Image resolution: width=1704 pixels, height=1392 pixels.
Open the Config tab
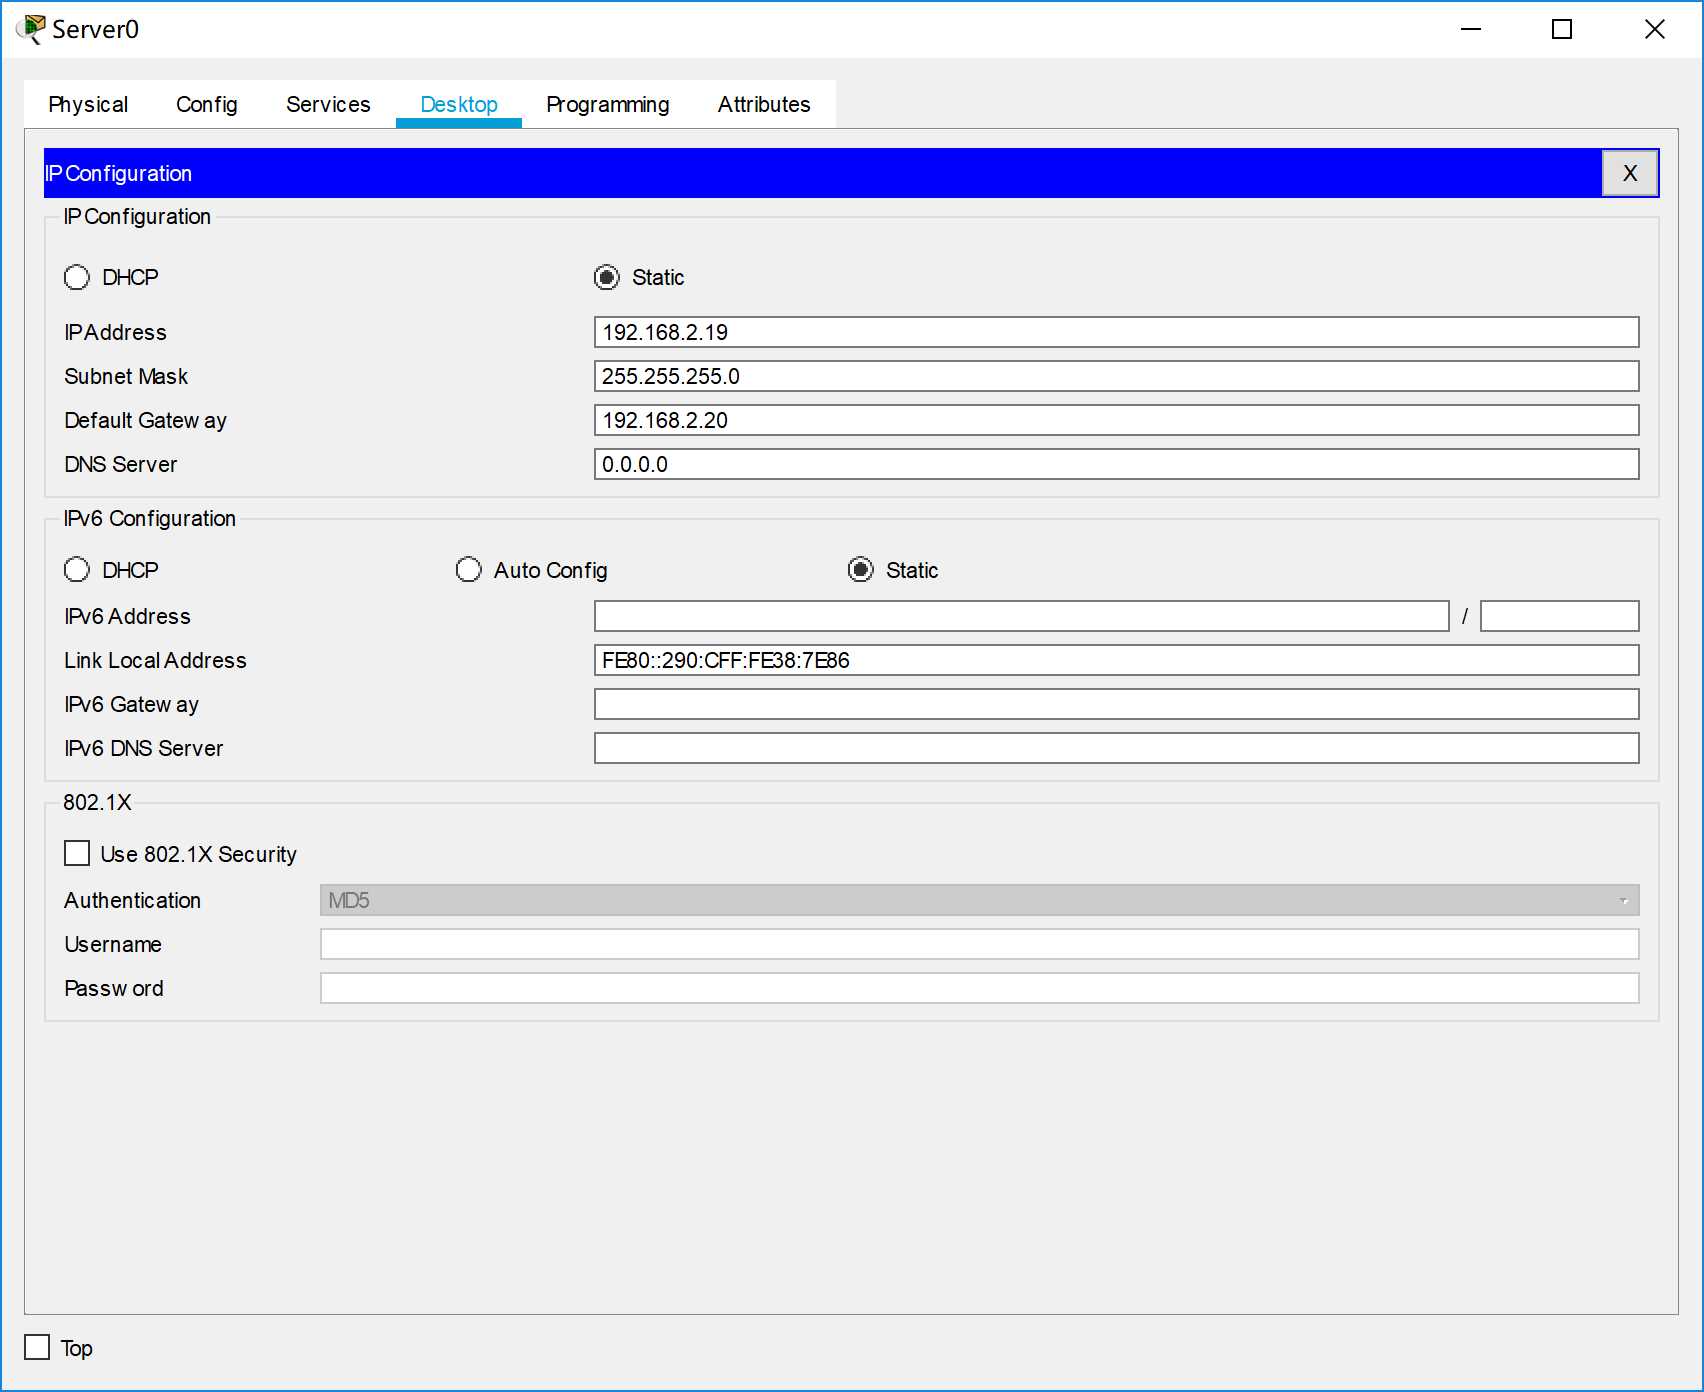[x=207, y=104]
